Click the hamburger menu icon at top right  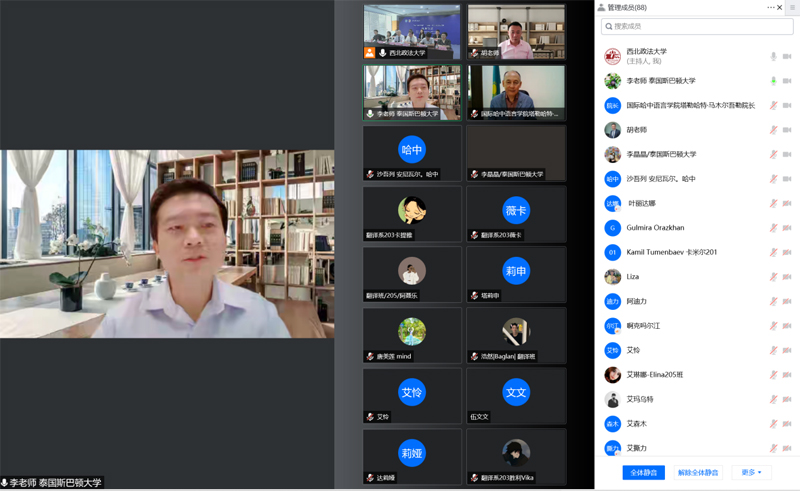click(792, 7)
